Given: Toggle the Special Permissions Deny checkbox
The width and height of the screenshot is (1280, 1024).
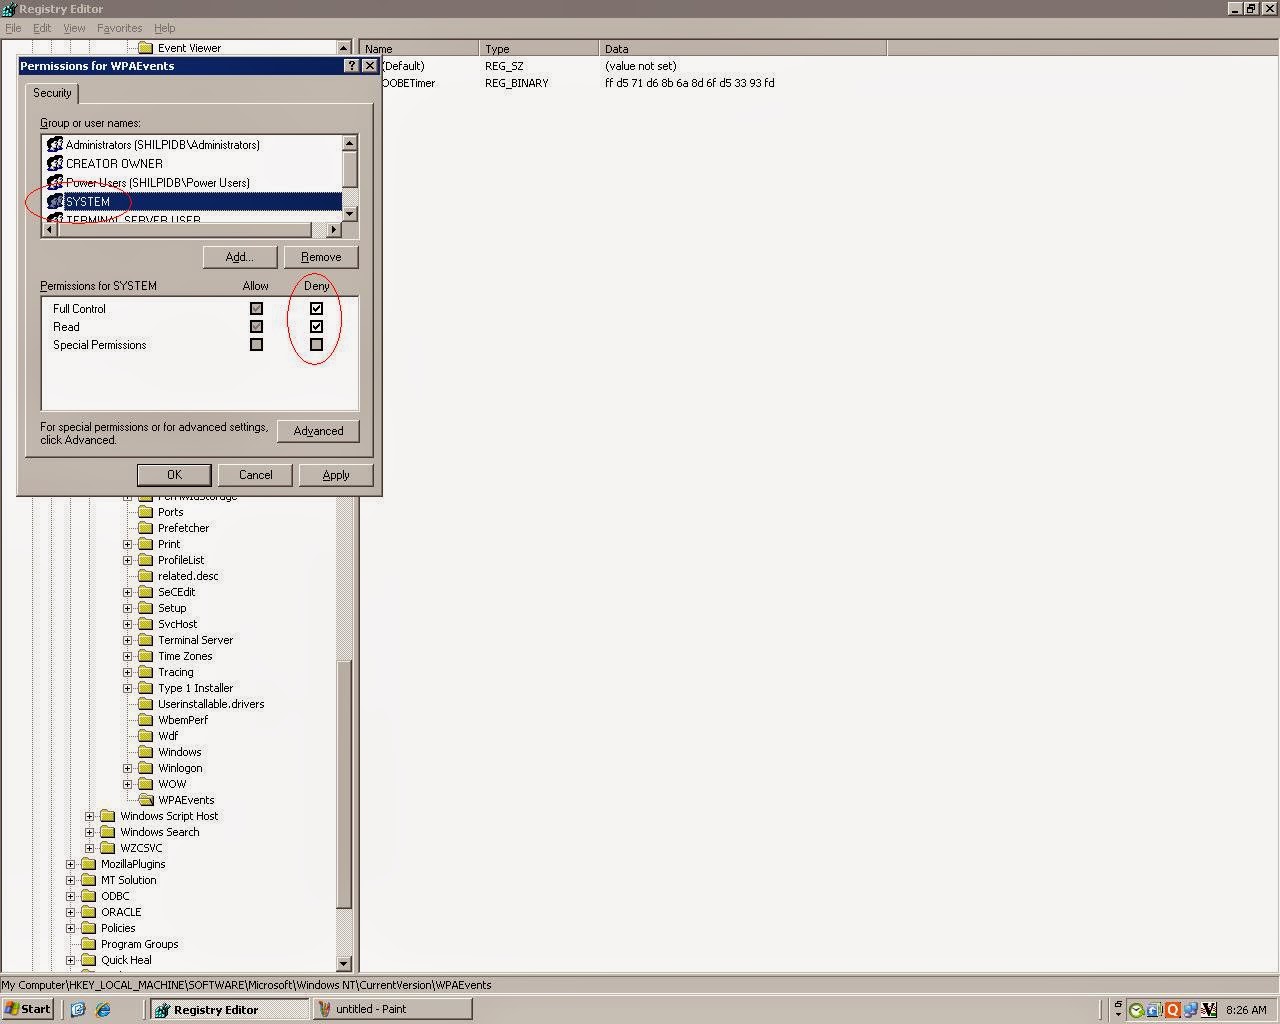Looking at the screenshot, I should 316,345.
